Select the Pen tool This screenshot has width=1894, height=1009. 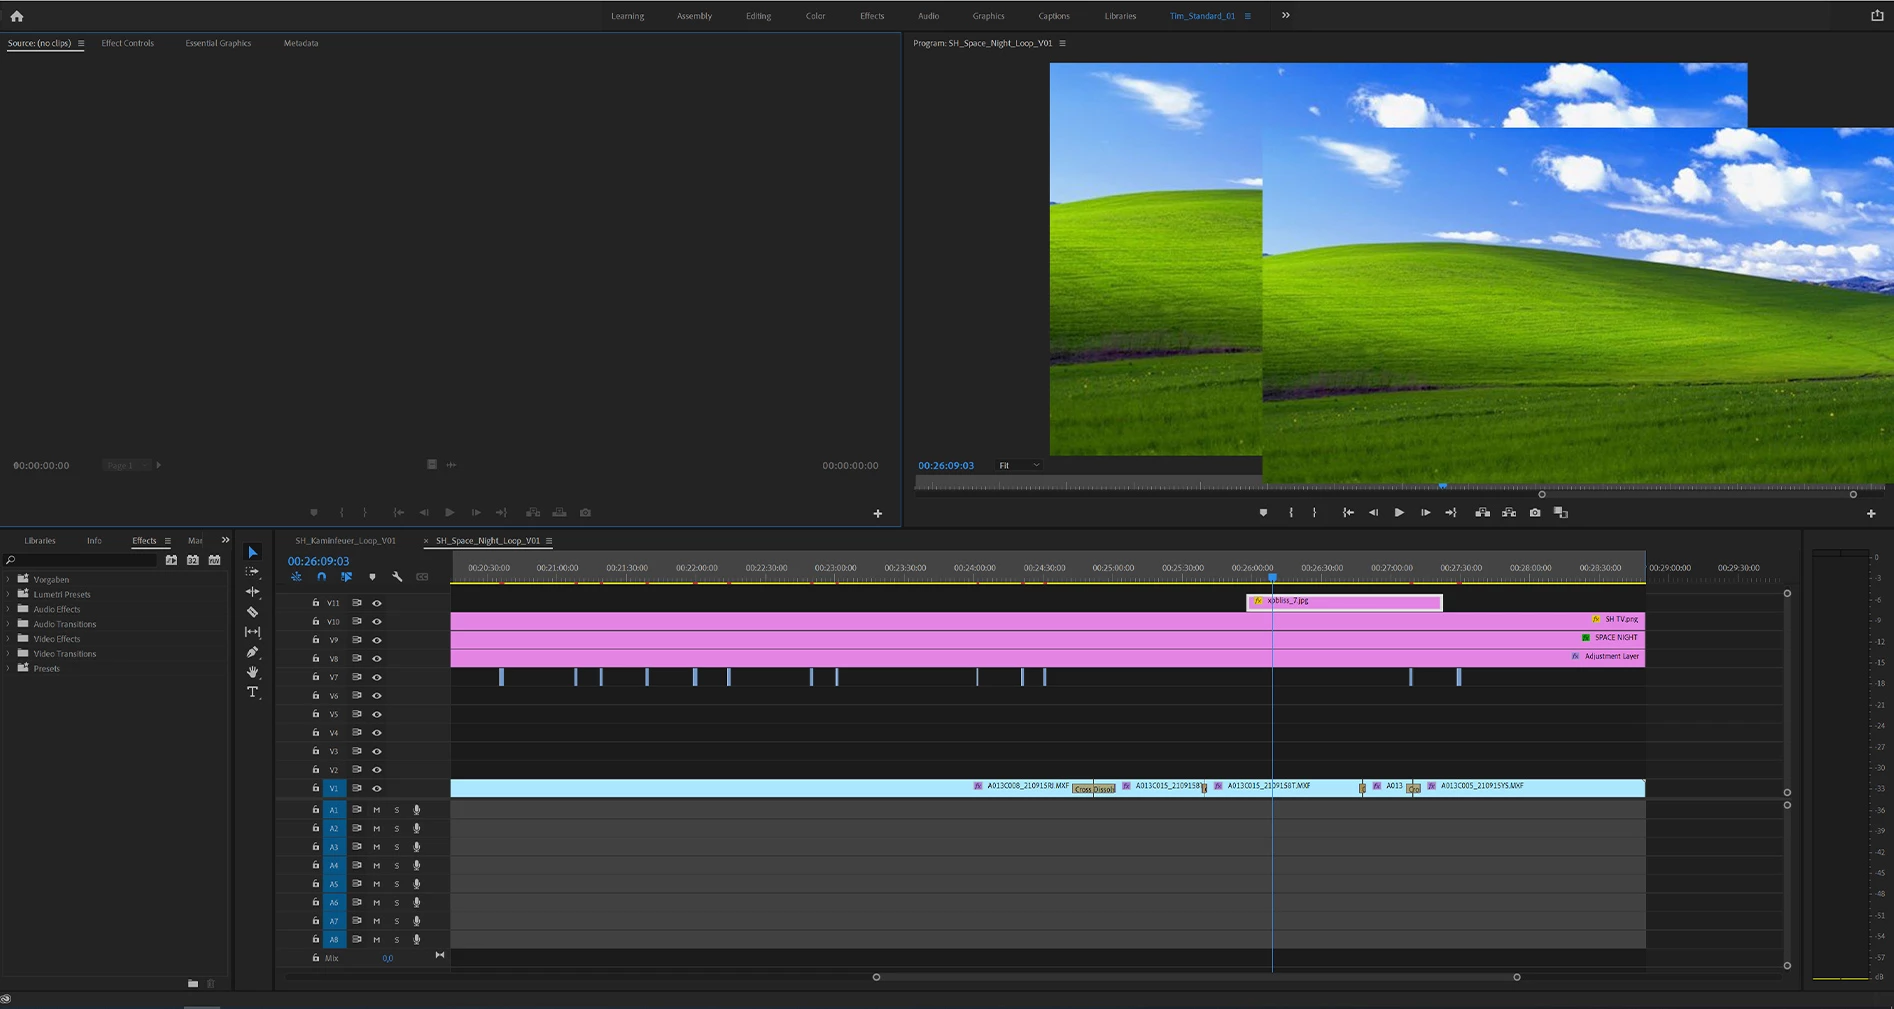click(x=252, y=652)
